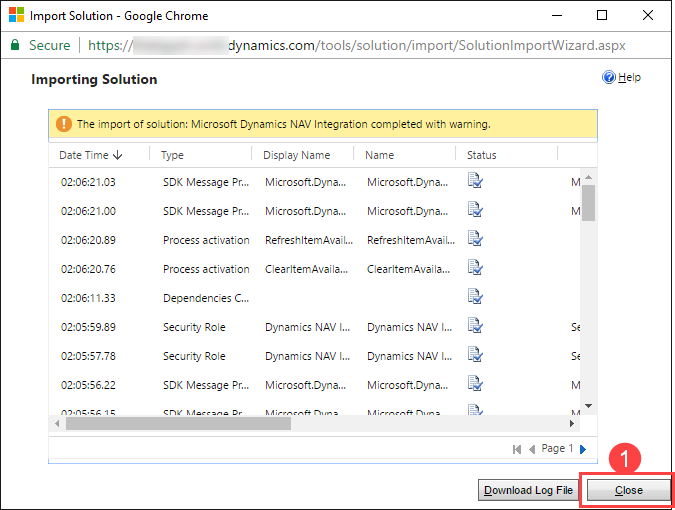Click the horizontal scrollbar thumb
The height and width of the screenshot is (510, 675).
tap(178, 423)
